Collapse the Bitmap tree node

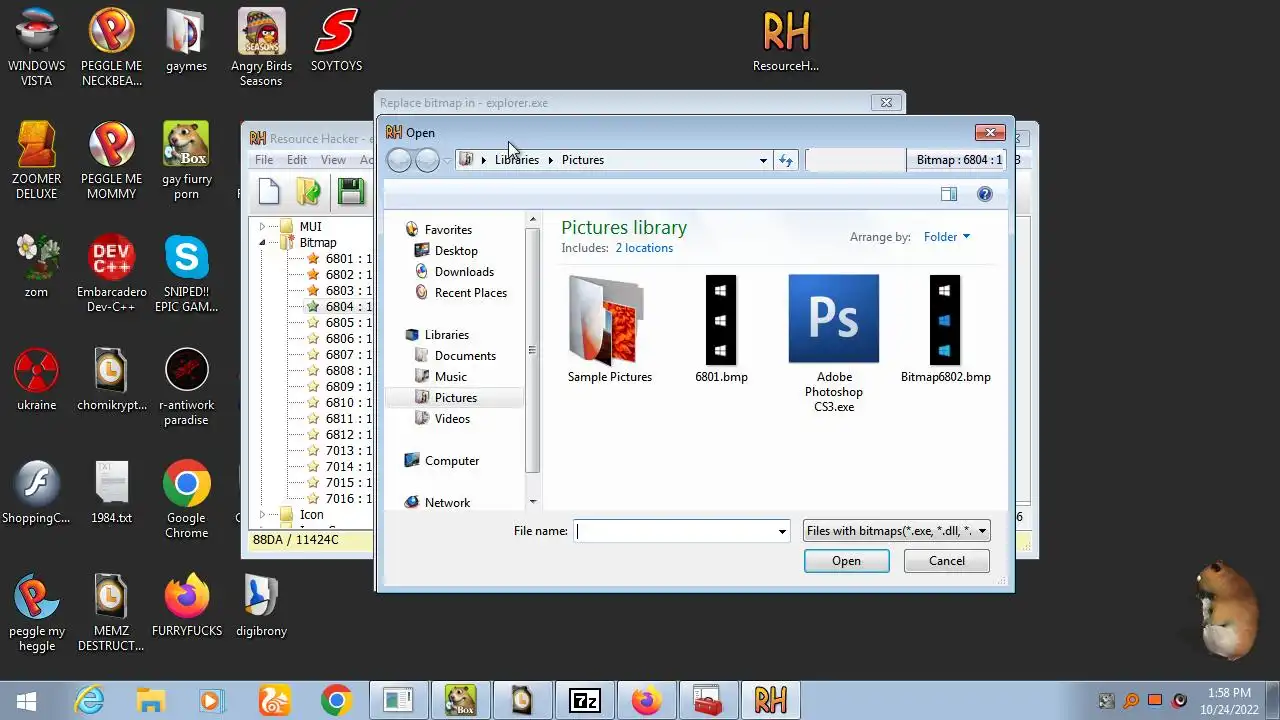tap(262, 243)
